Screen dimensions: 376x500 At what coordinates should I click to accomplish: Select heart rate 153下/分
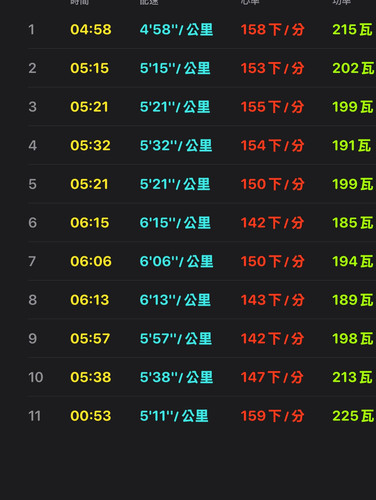(272, 68)
